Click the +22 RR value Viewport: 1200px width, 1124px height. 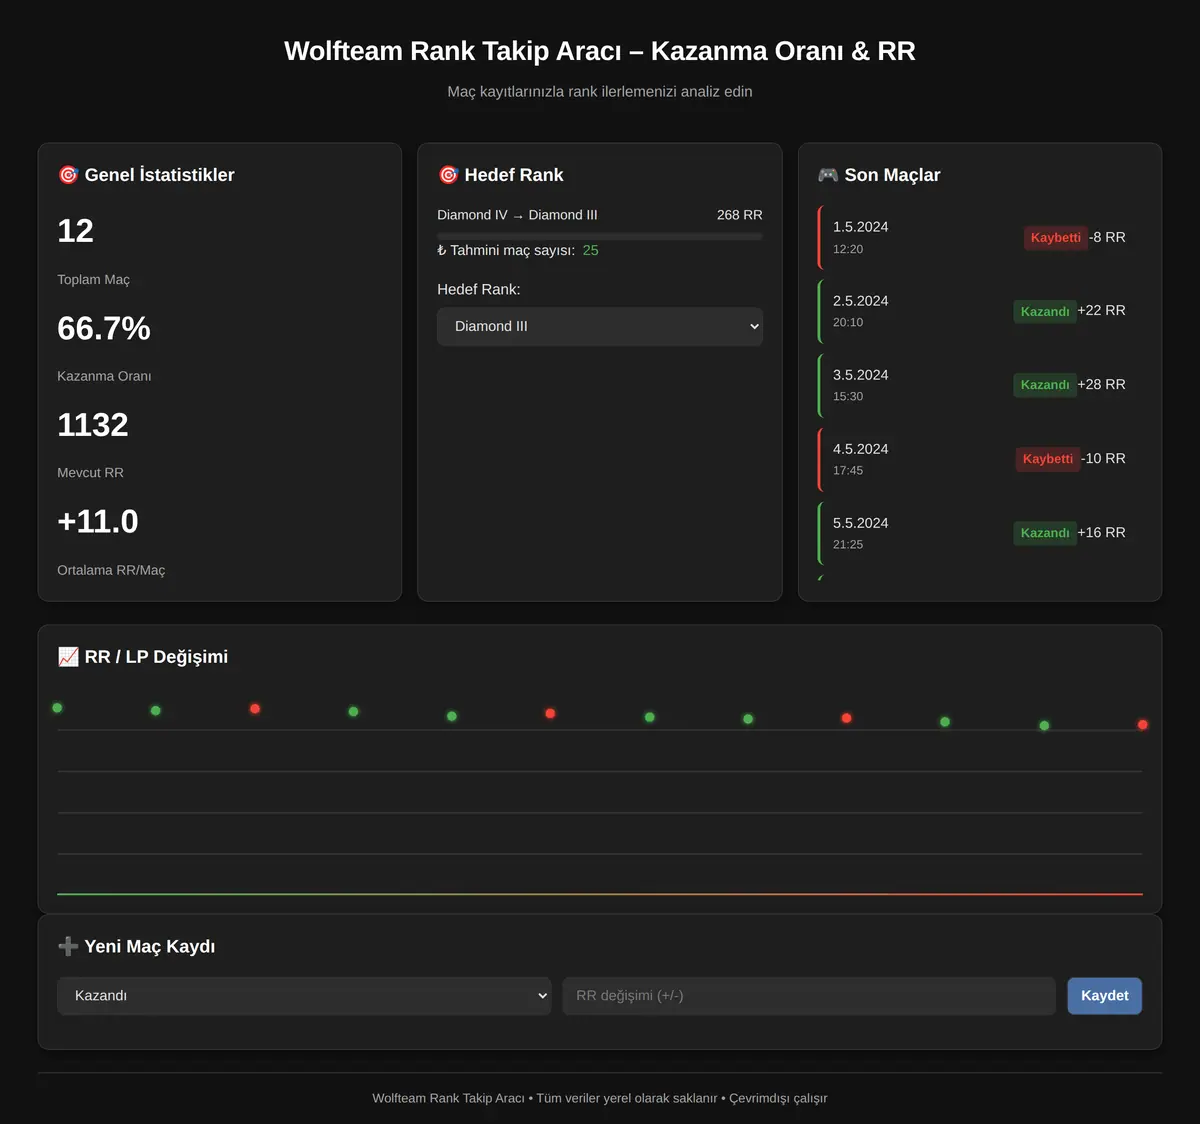click(1101, 311)
